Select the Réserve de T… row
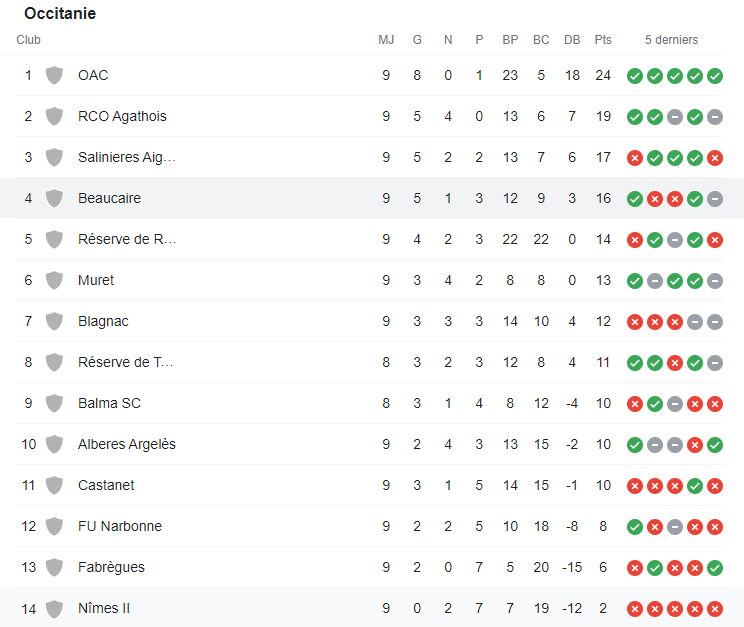 pyautogui.click(x=370, y=363)
